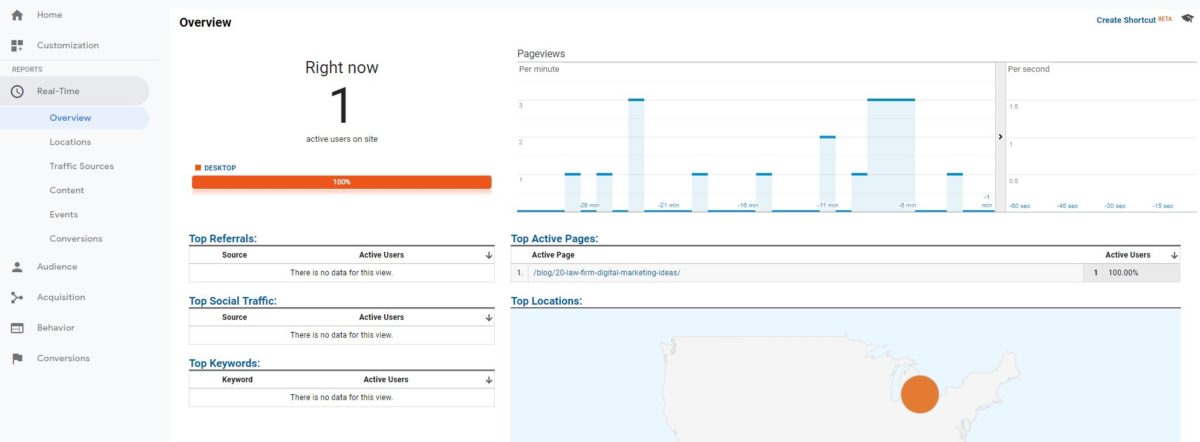The height and width of the screenshot is (442, 1200).
Task: Click the Audience person icon
Action: click(17, 267)
